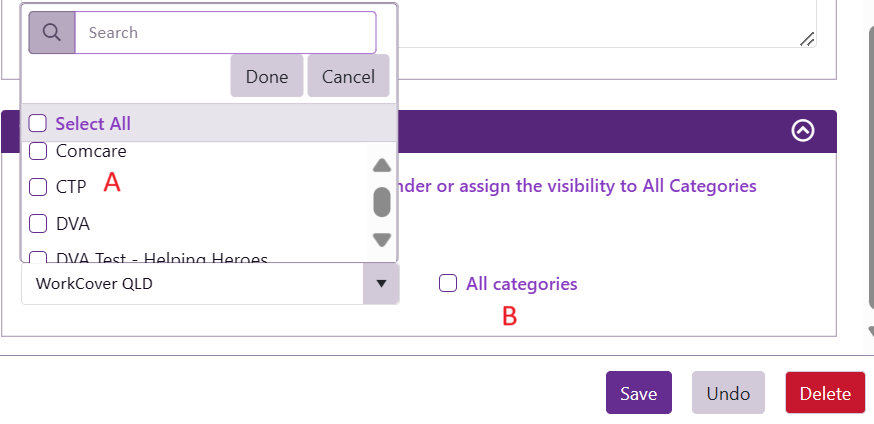Screen dimensions: 874x424
Task: Click the magnifying glass search icon
Action: [51, 33]
